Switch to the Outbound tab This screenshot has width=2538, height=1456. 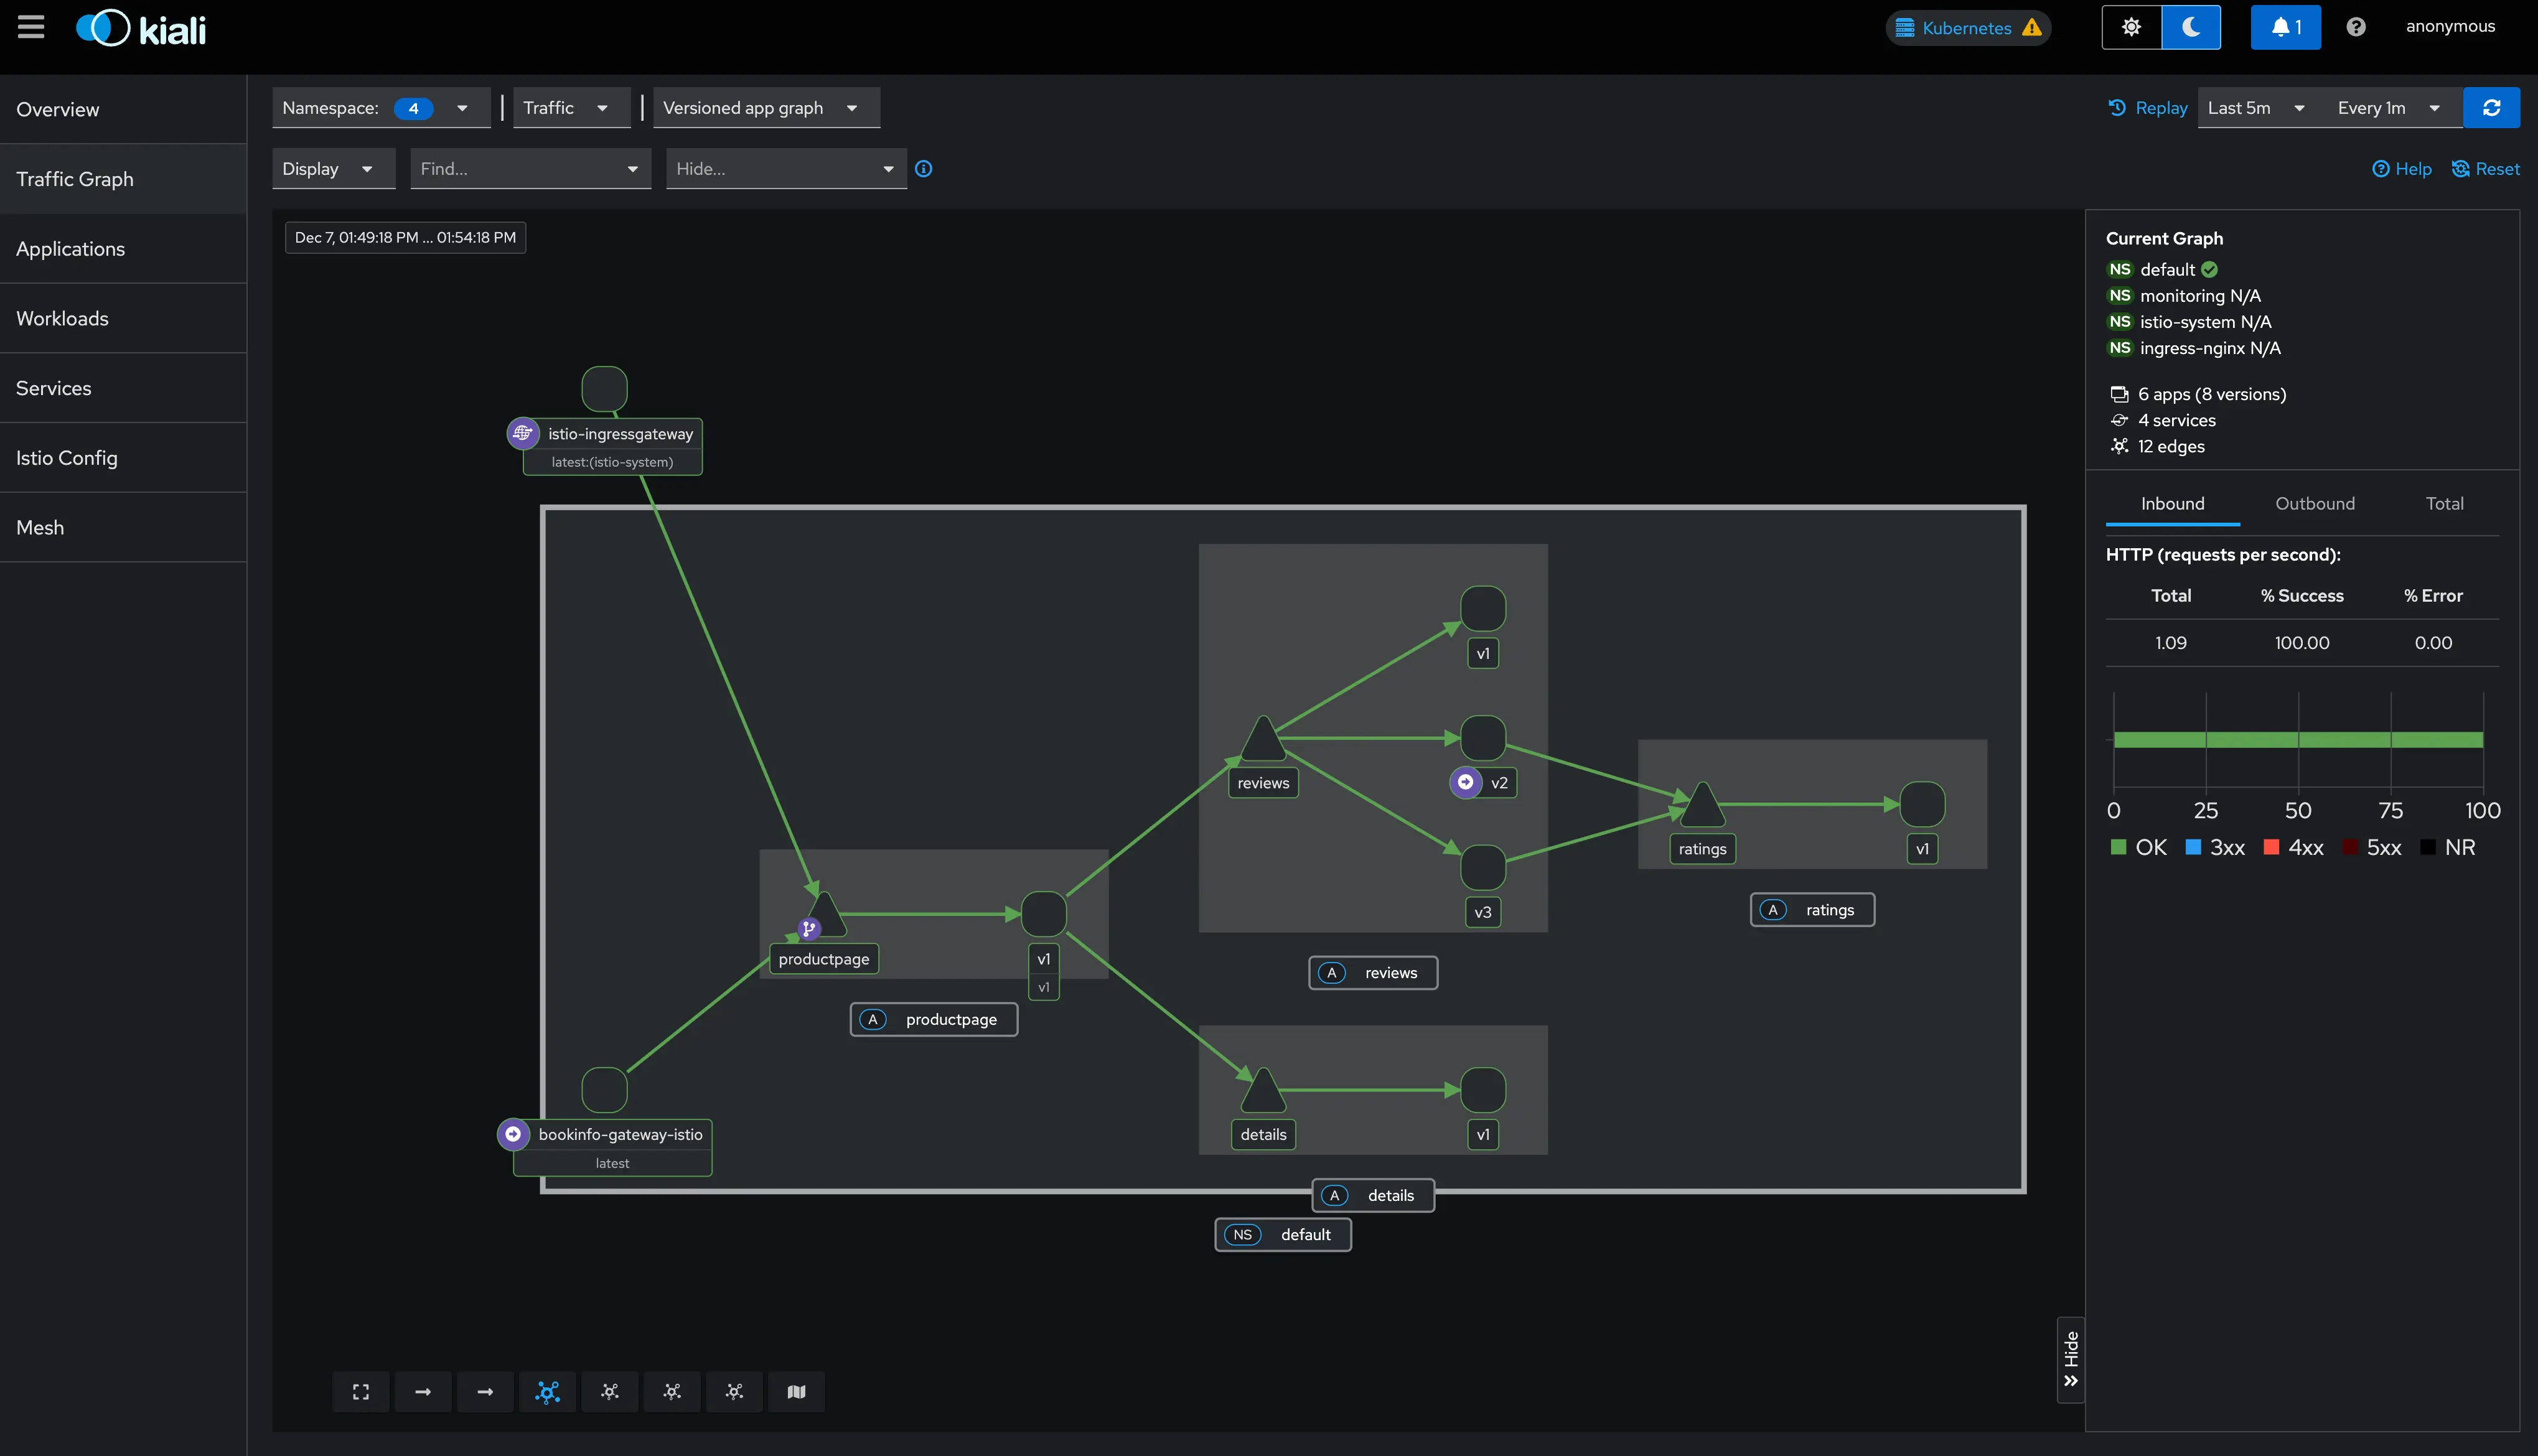click(2315, 504)
